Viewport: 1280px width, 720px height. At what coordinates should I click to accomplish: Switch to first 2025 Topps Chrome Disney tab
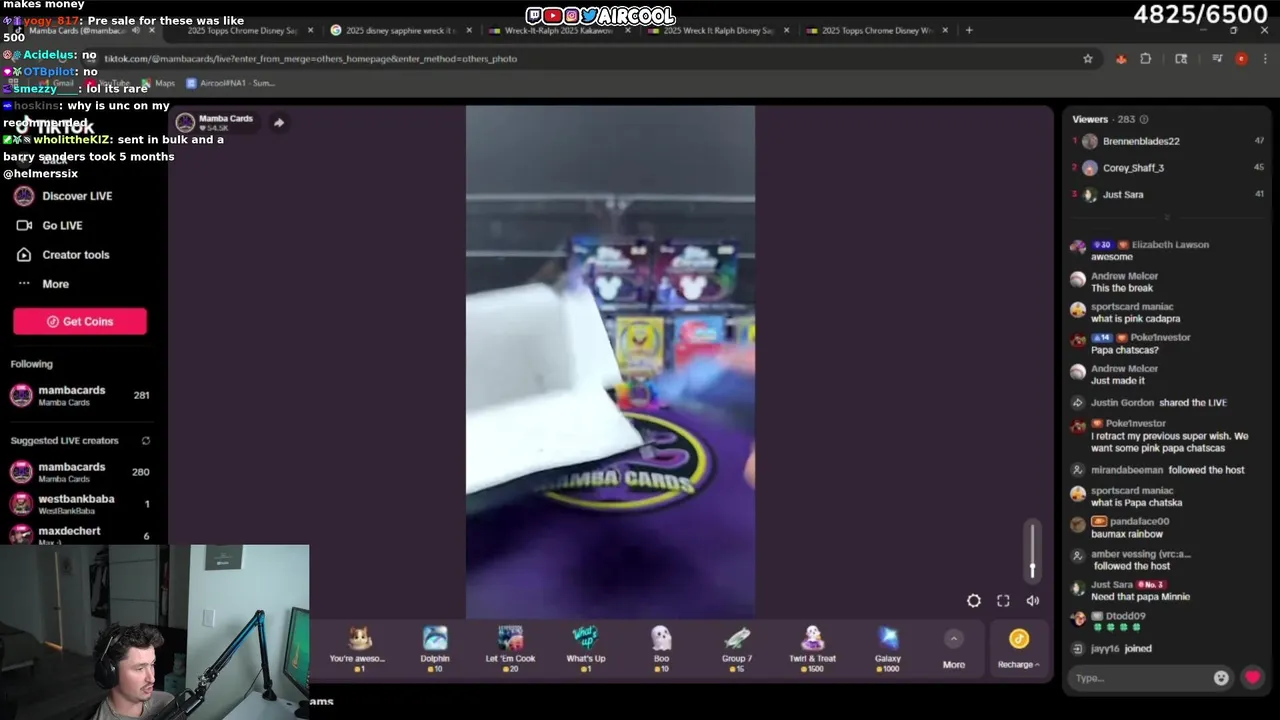click(245, 30)
